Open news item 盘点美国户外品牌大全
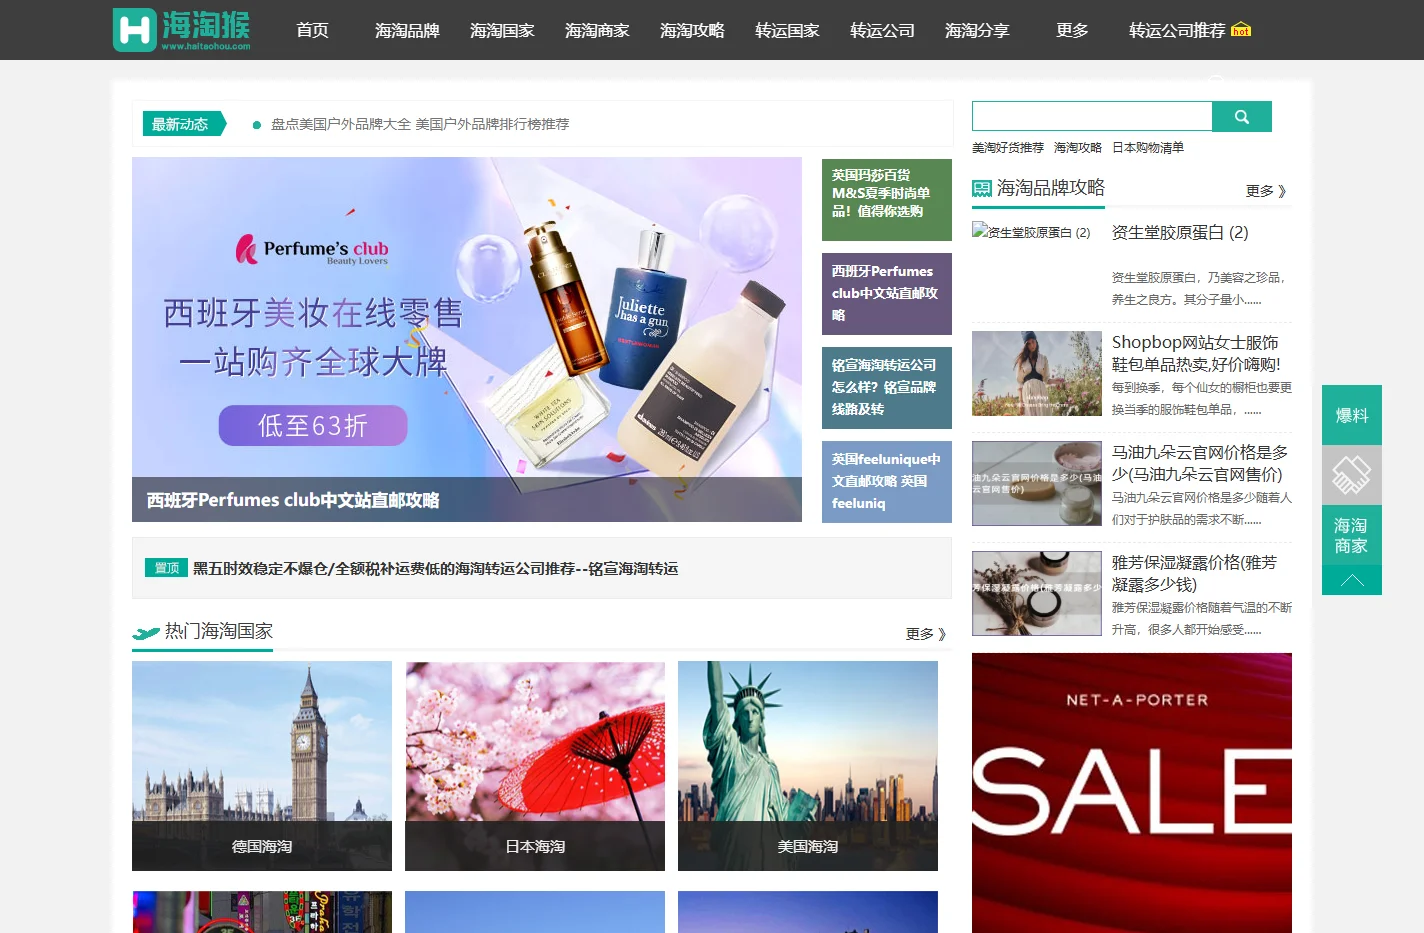Image resolution: width=1424 pixels, height=933 pixels. [420, 124]
